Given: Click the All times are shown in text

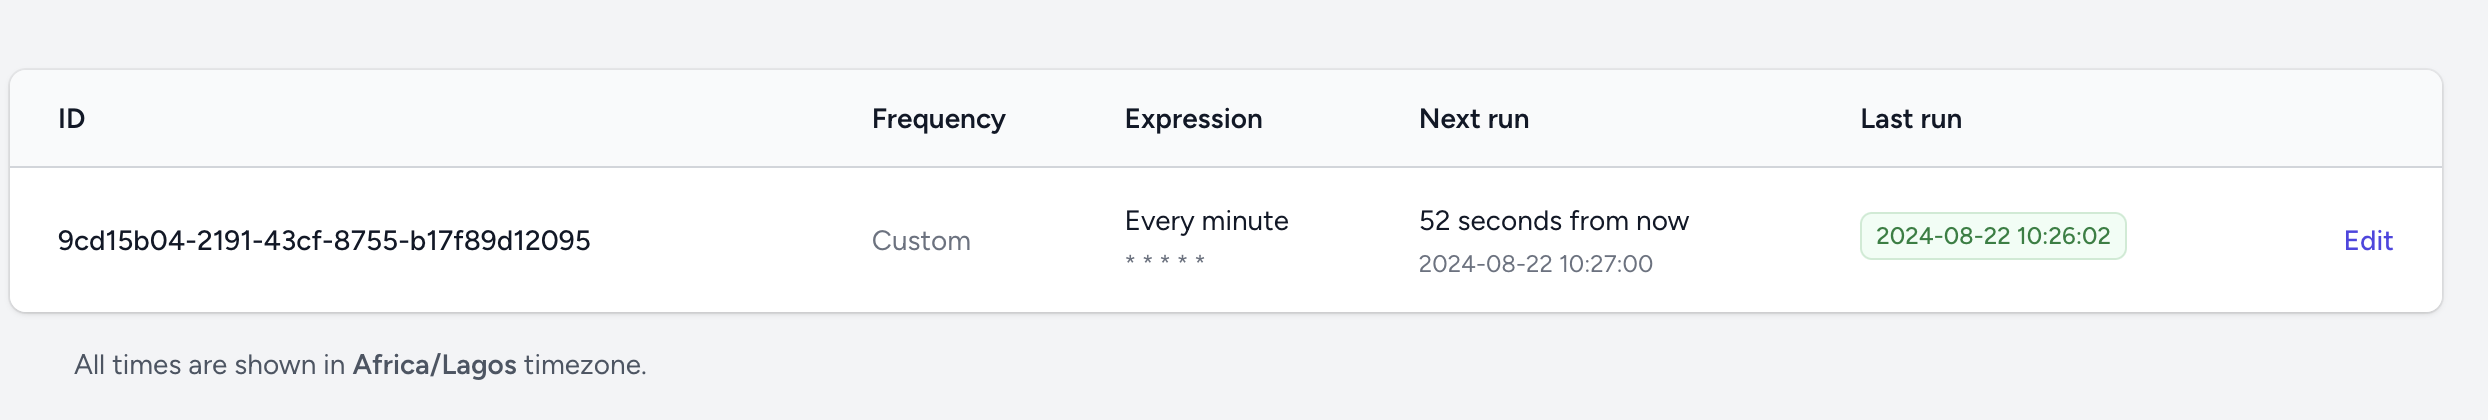Looking at the screenshot, I should [209, 365].
